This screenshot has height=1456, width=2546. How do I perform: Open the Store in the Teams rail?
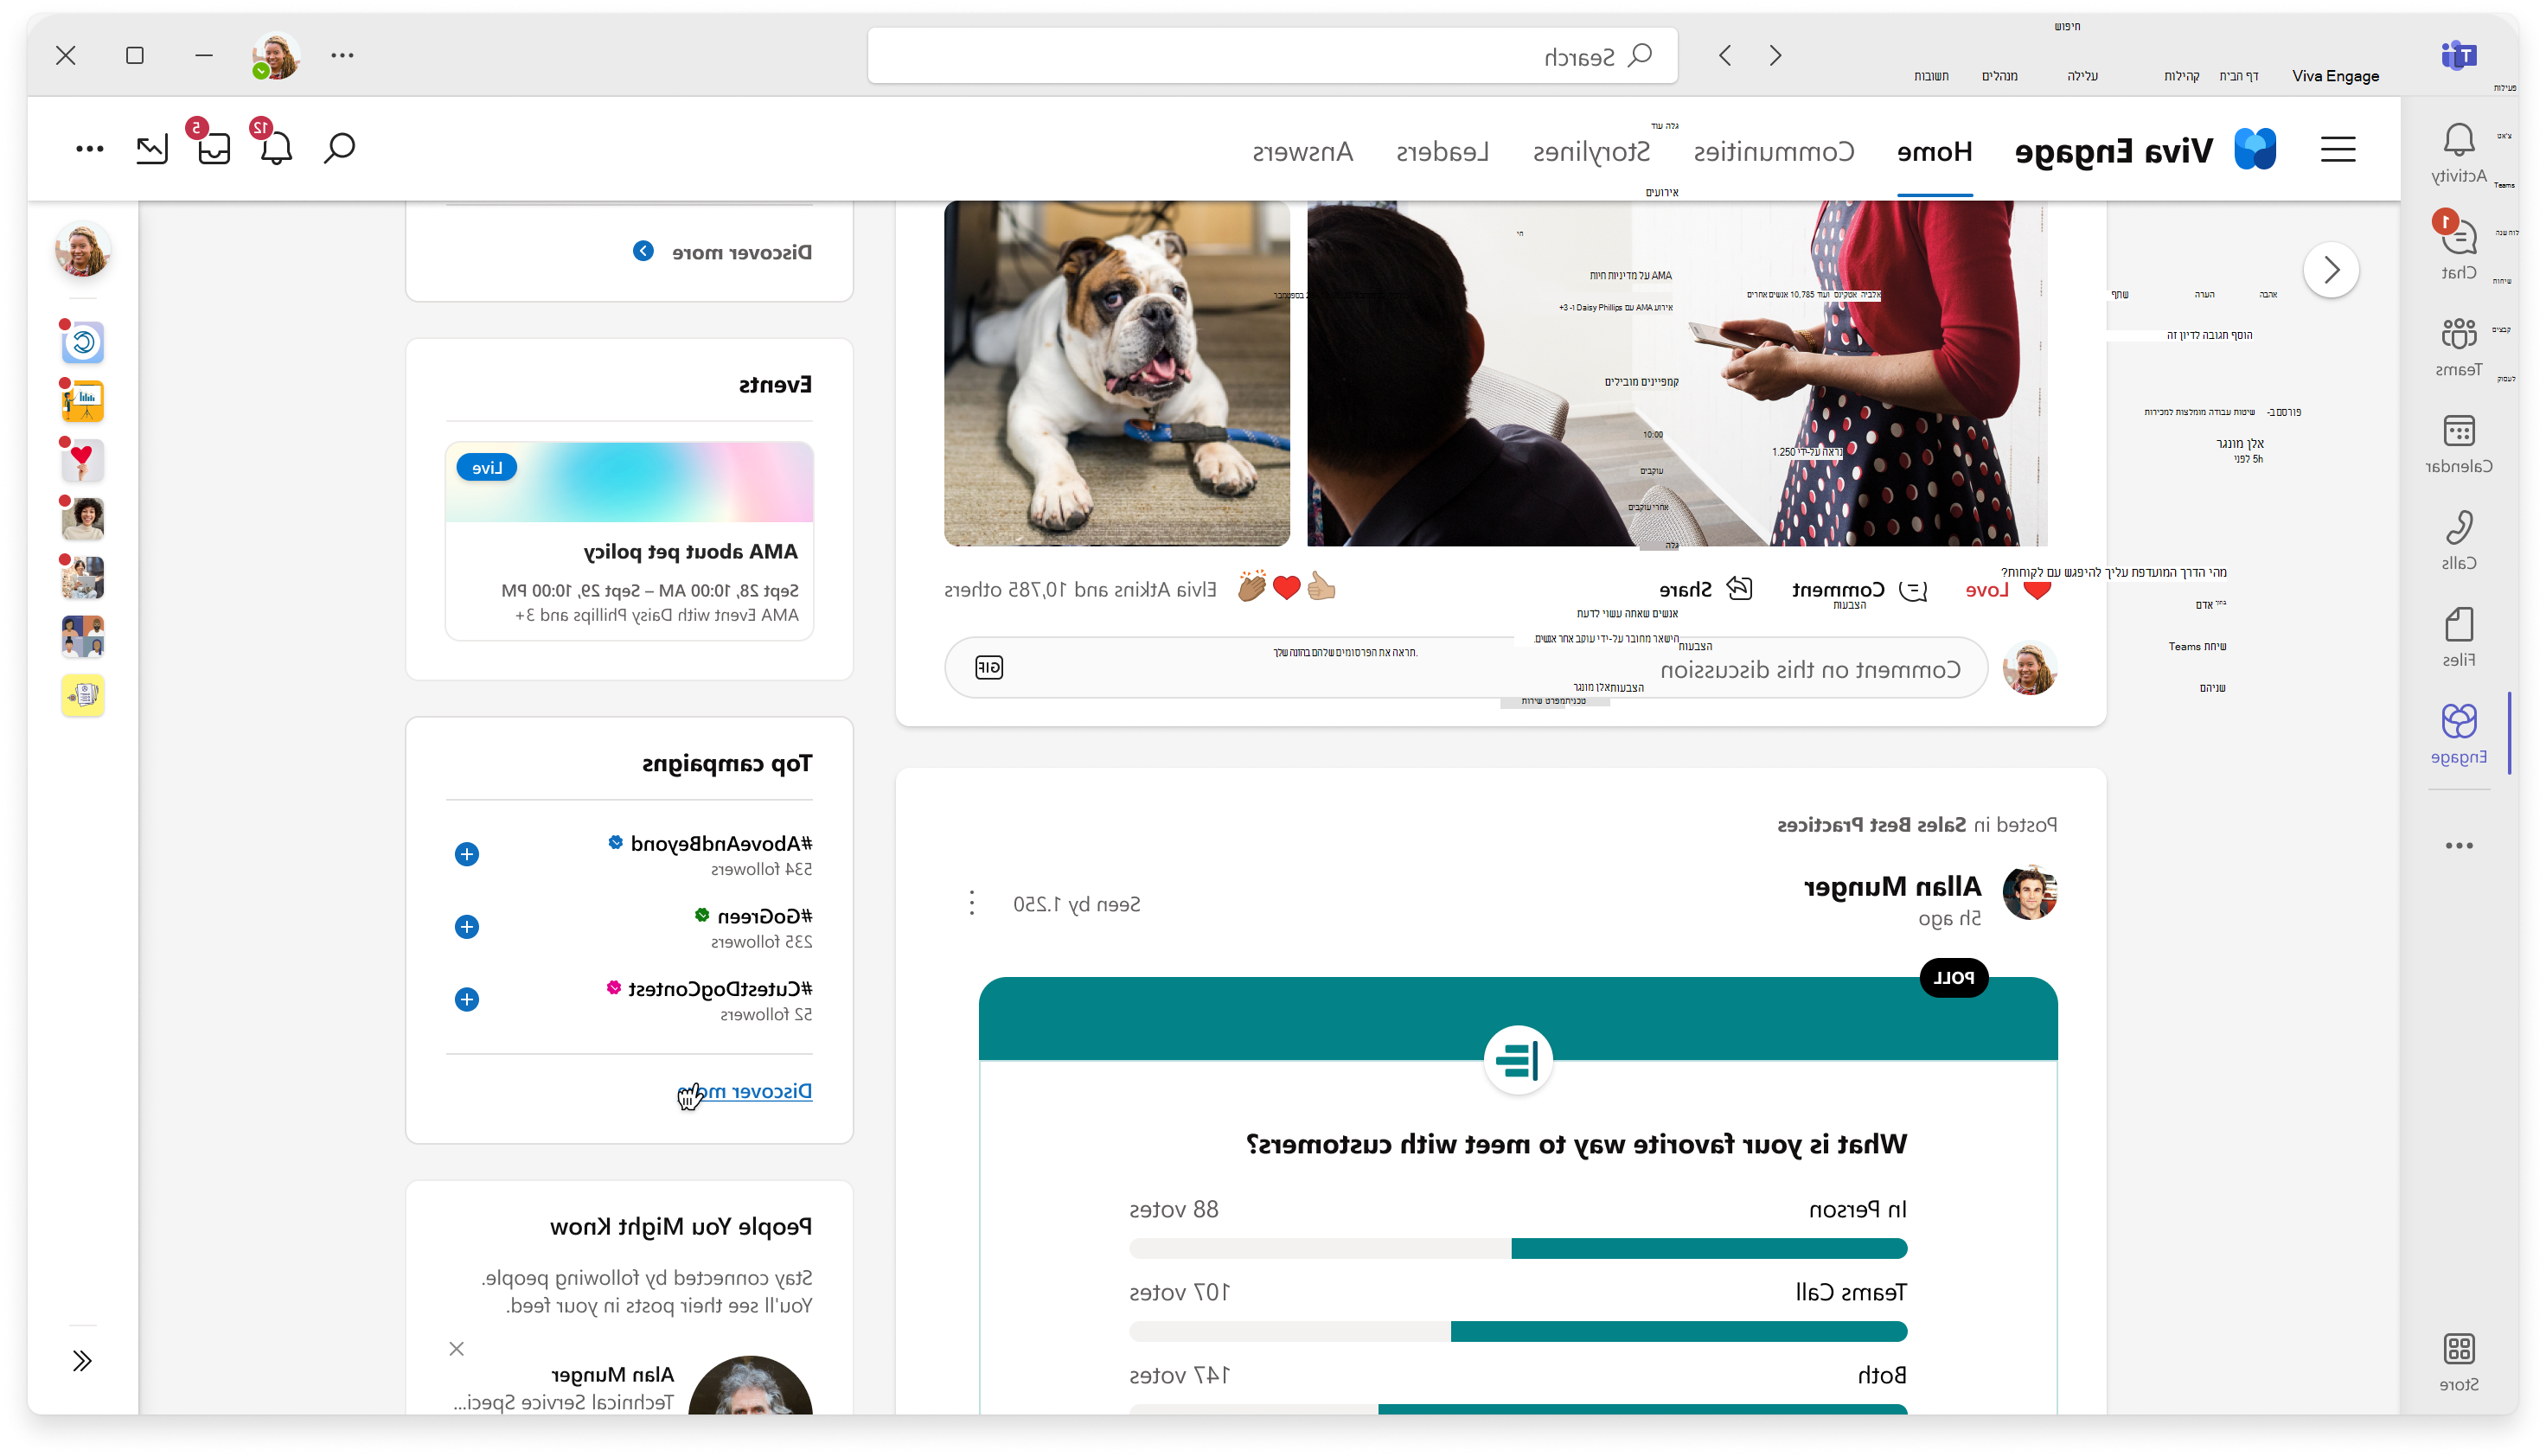[x=2458, y=1362]
